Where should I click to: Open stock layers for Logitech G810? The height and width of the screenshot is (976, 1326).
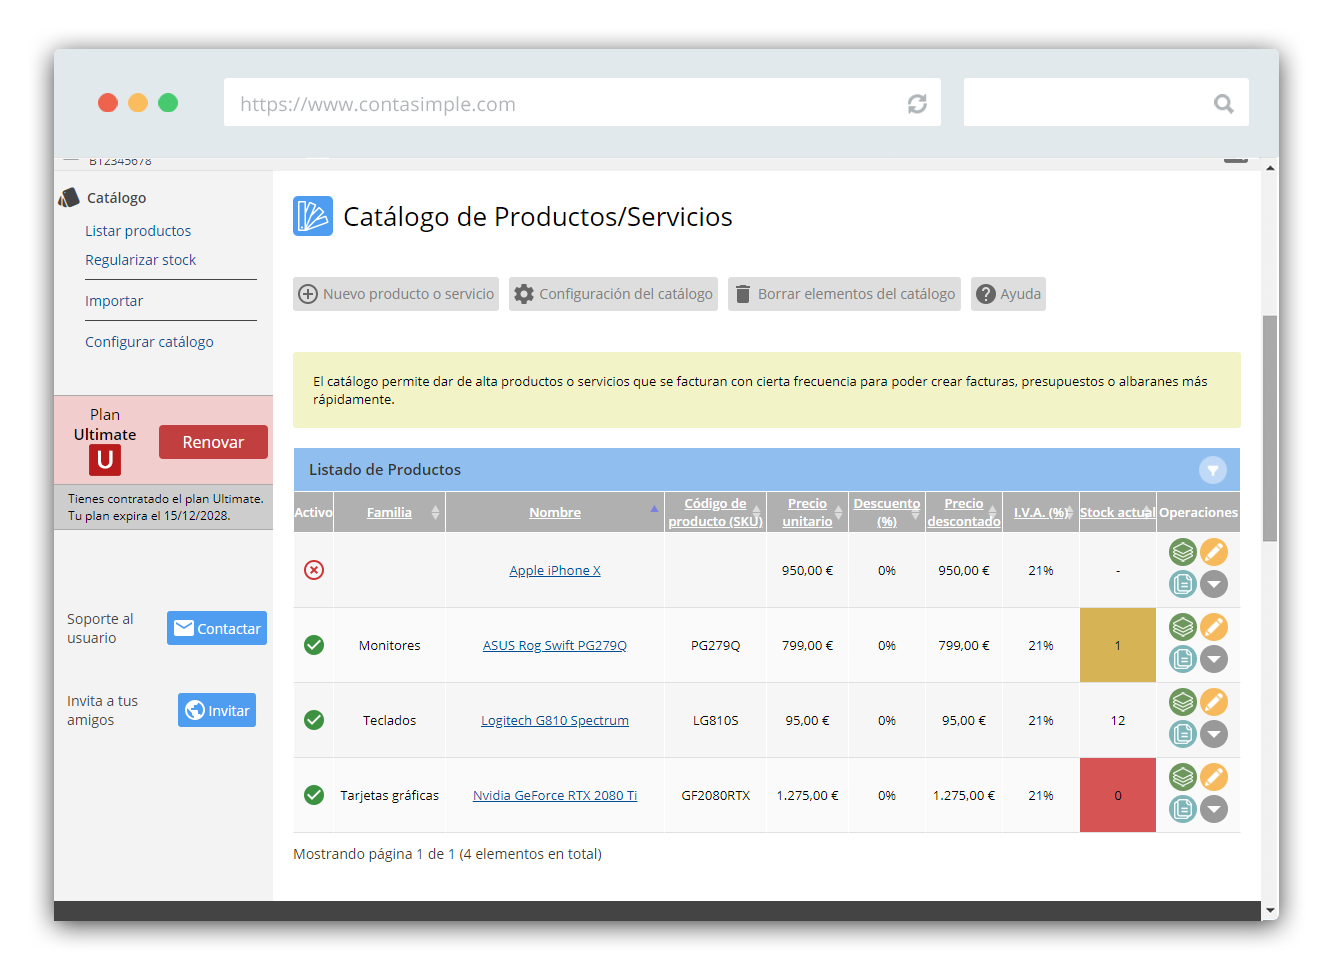pyautogui.click(x=1183, y=702)
